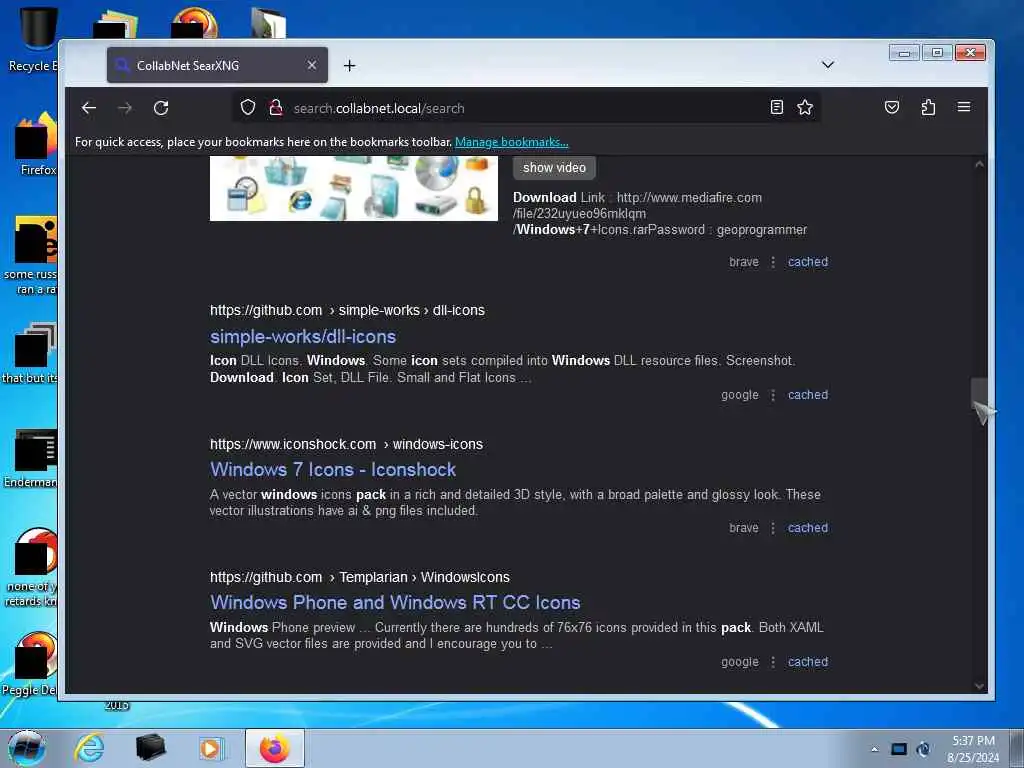Image resolution: width=1024 pixels, height=768 pixels.
Task: Go back to the previous page
Action: click(89, 108)
